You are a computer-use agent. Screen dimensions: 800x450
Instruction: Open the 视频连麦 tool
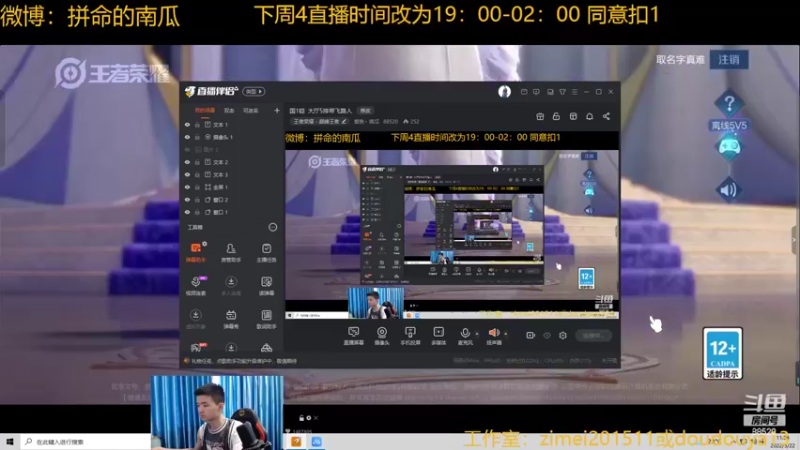point(195,286)
